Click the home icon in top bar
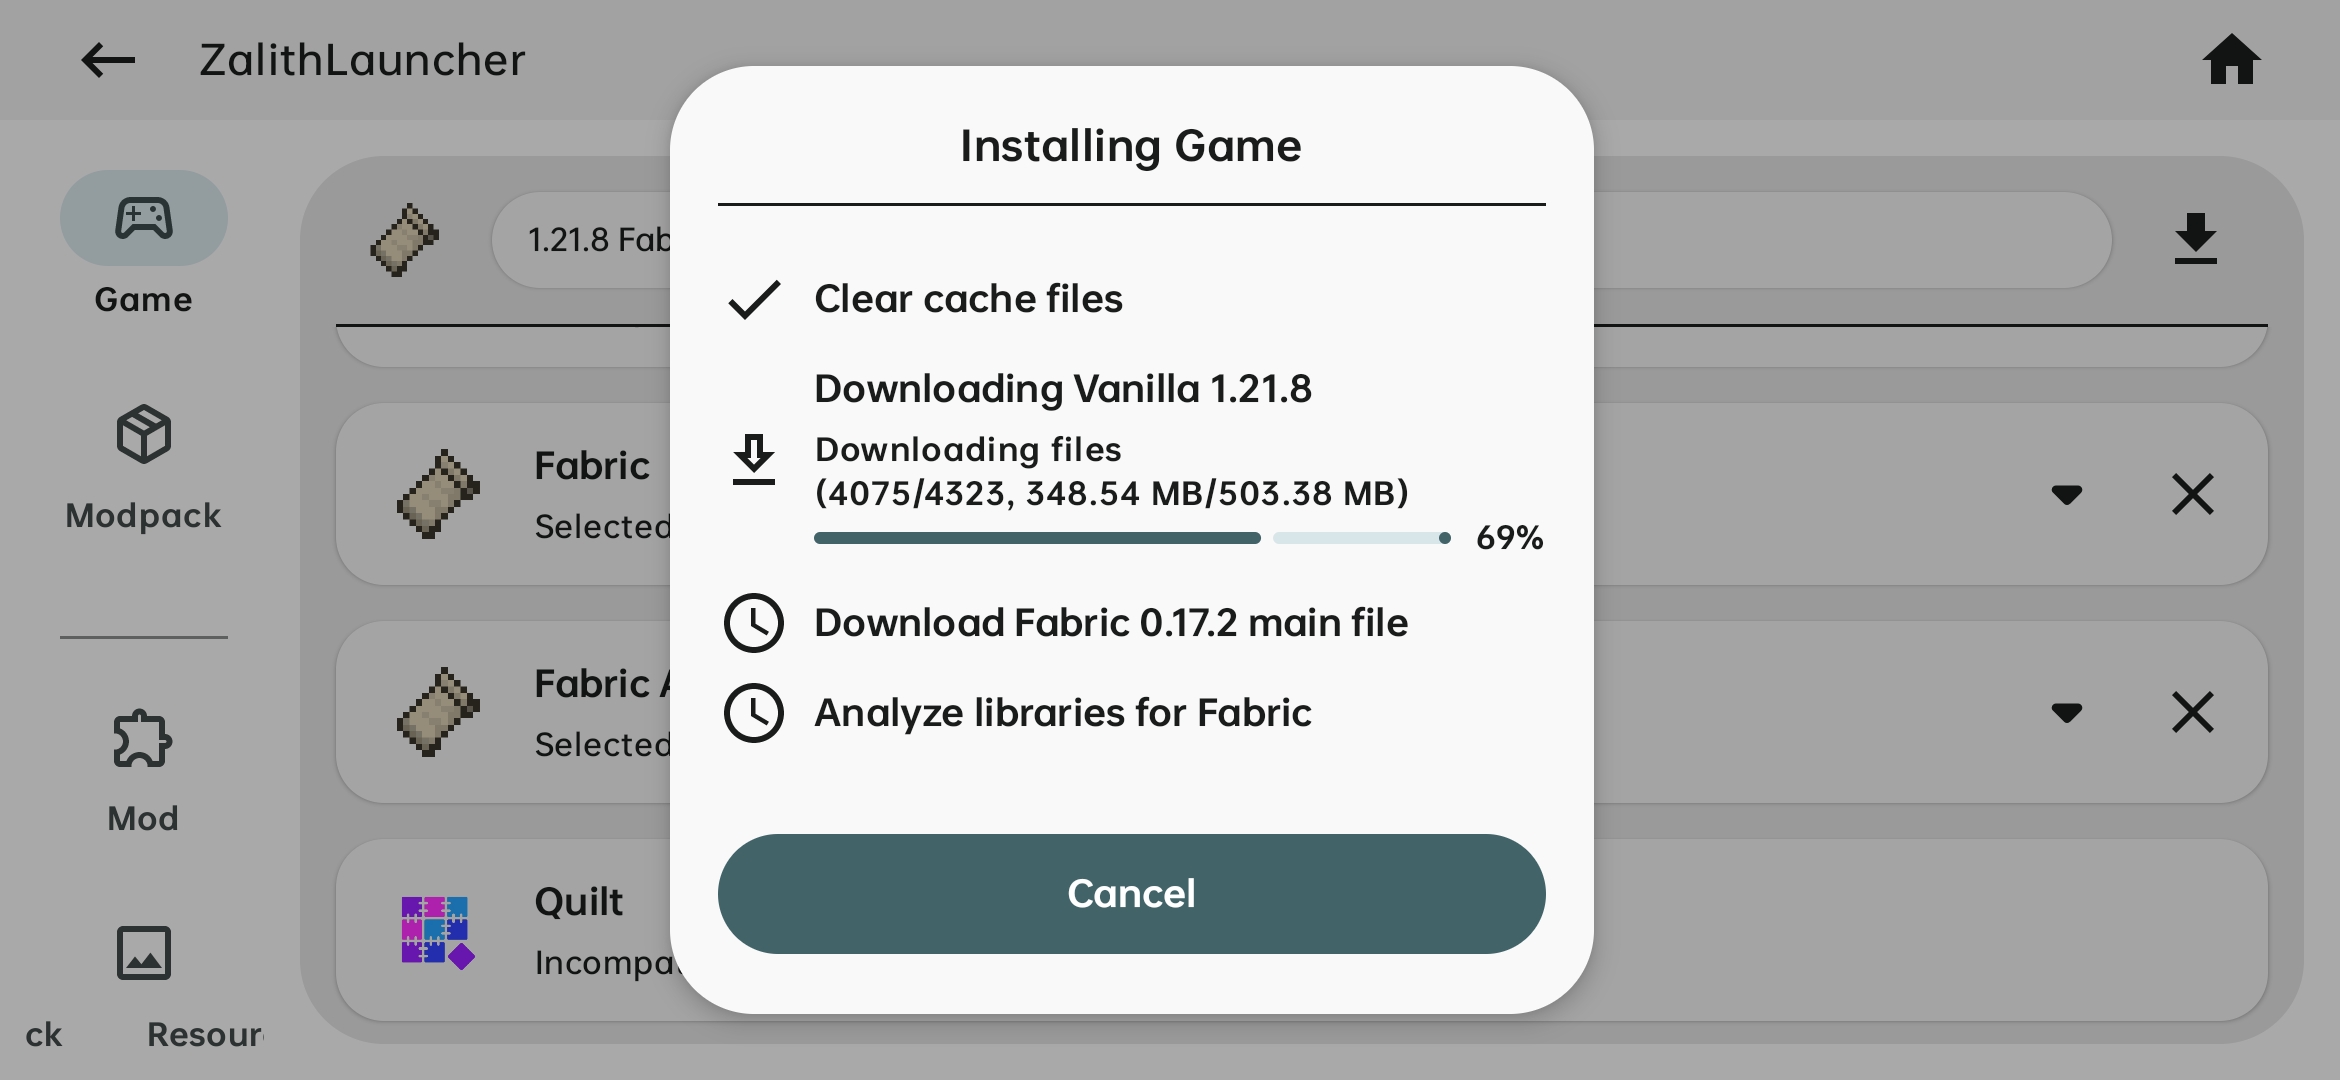Image resolution: width=2340 pixels, height=1080 pixels. (2231, 60)
